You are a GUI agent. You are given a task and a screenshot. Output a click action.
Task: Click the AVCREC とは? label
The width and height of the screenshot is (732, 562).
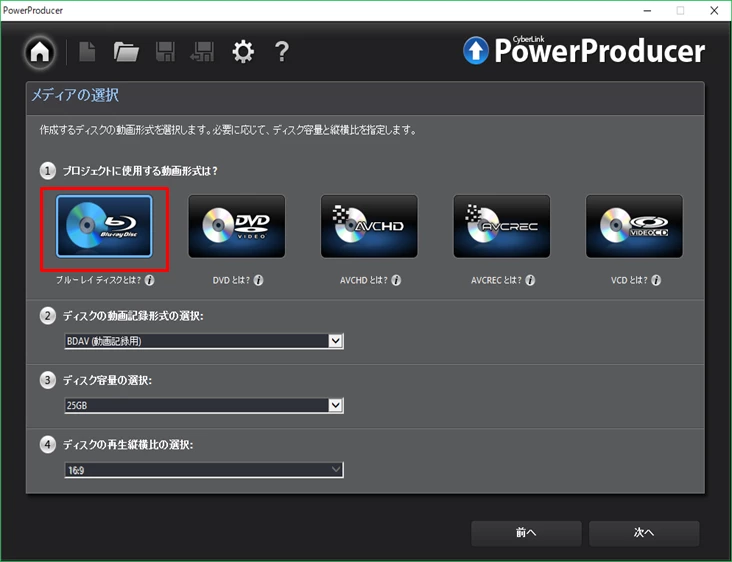496,280
